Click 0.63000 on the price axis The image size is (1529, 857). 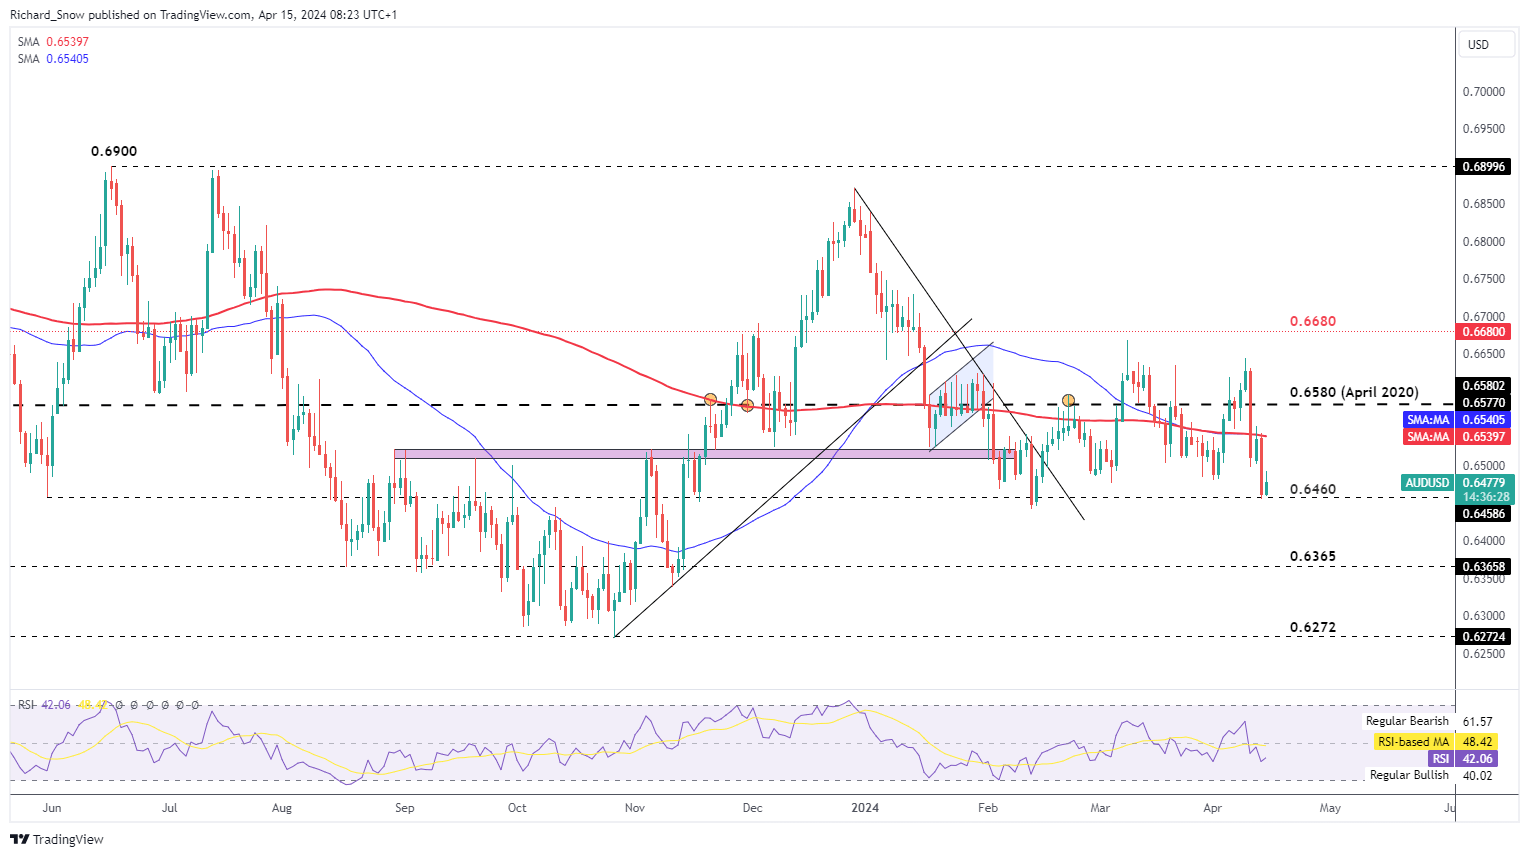(x=1483, y=616)
